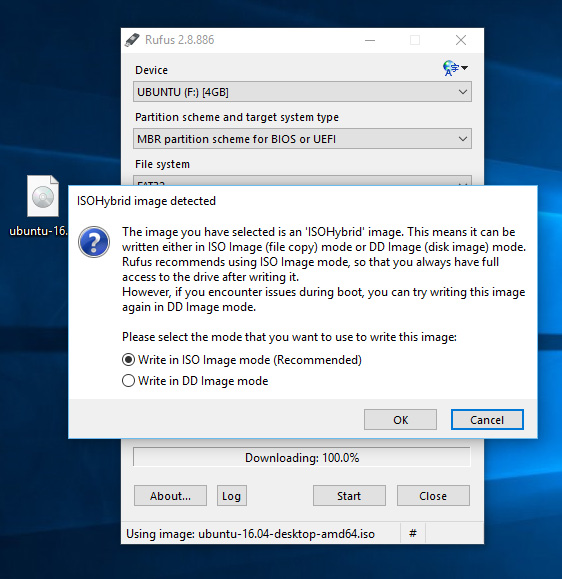
Task: Open the File system dropdown
Action: [302, 181]
